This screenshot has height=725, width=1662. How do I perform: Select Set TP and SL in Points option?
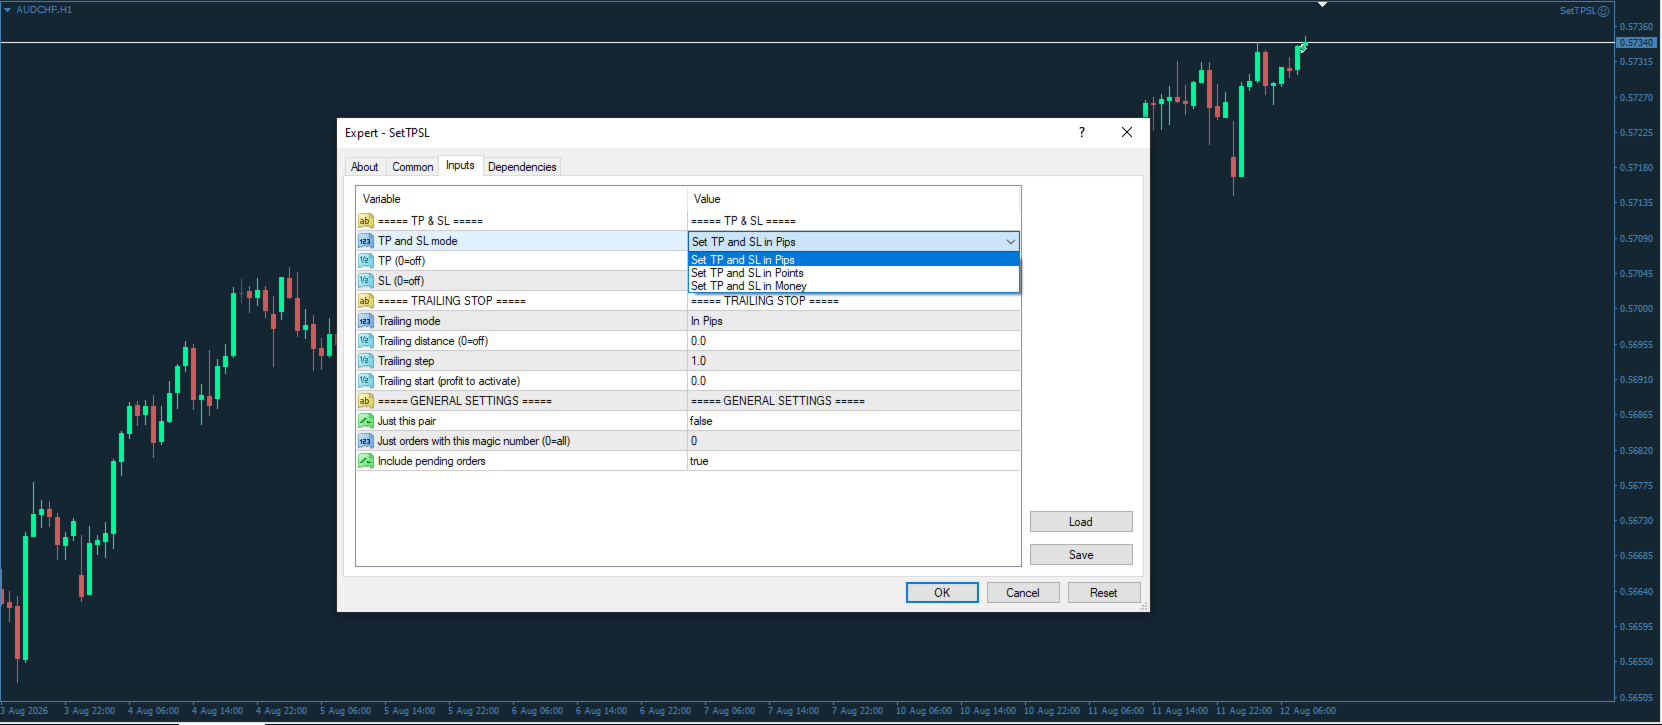[x=747, y=273]
